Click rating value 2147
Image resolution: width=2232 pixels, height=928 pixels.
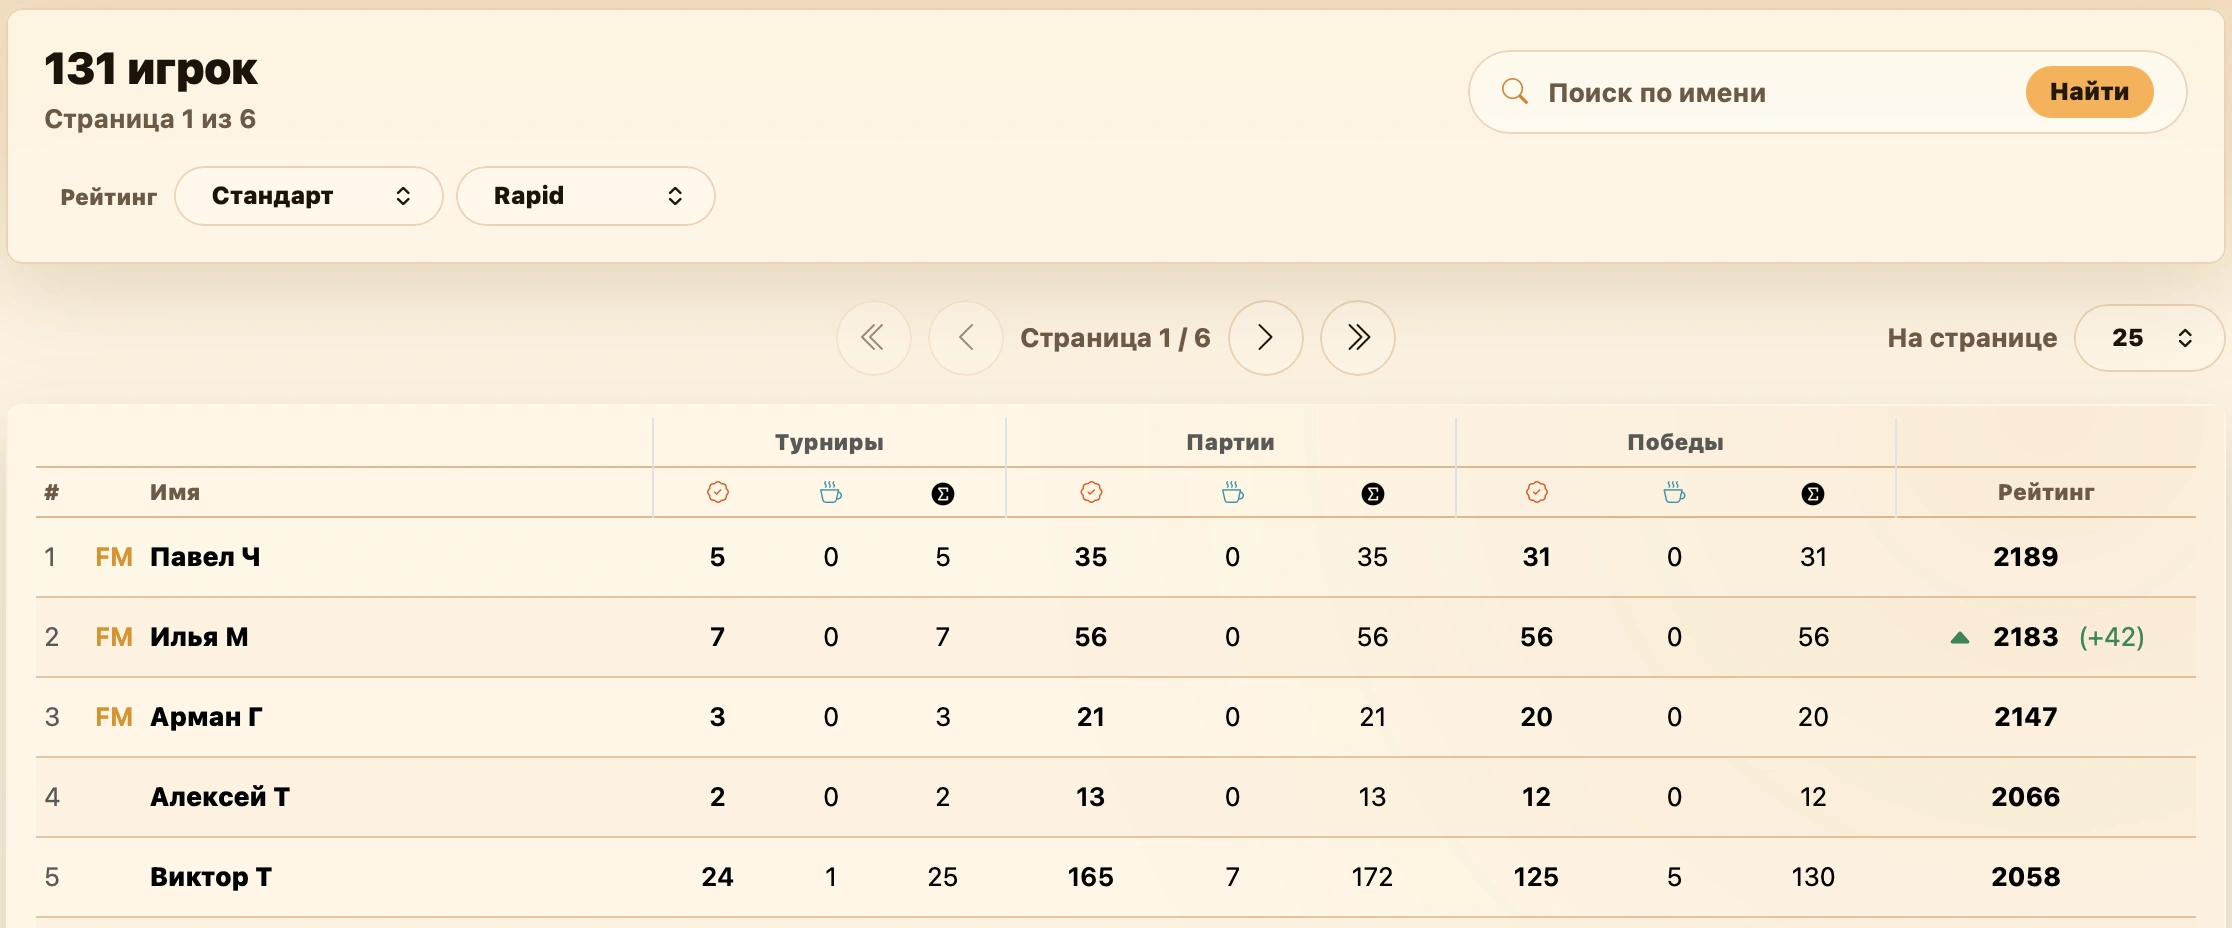[2026, 717]
